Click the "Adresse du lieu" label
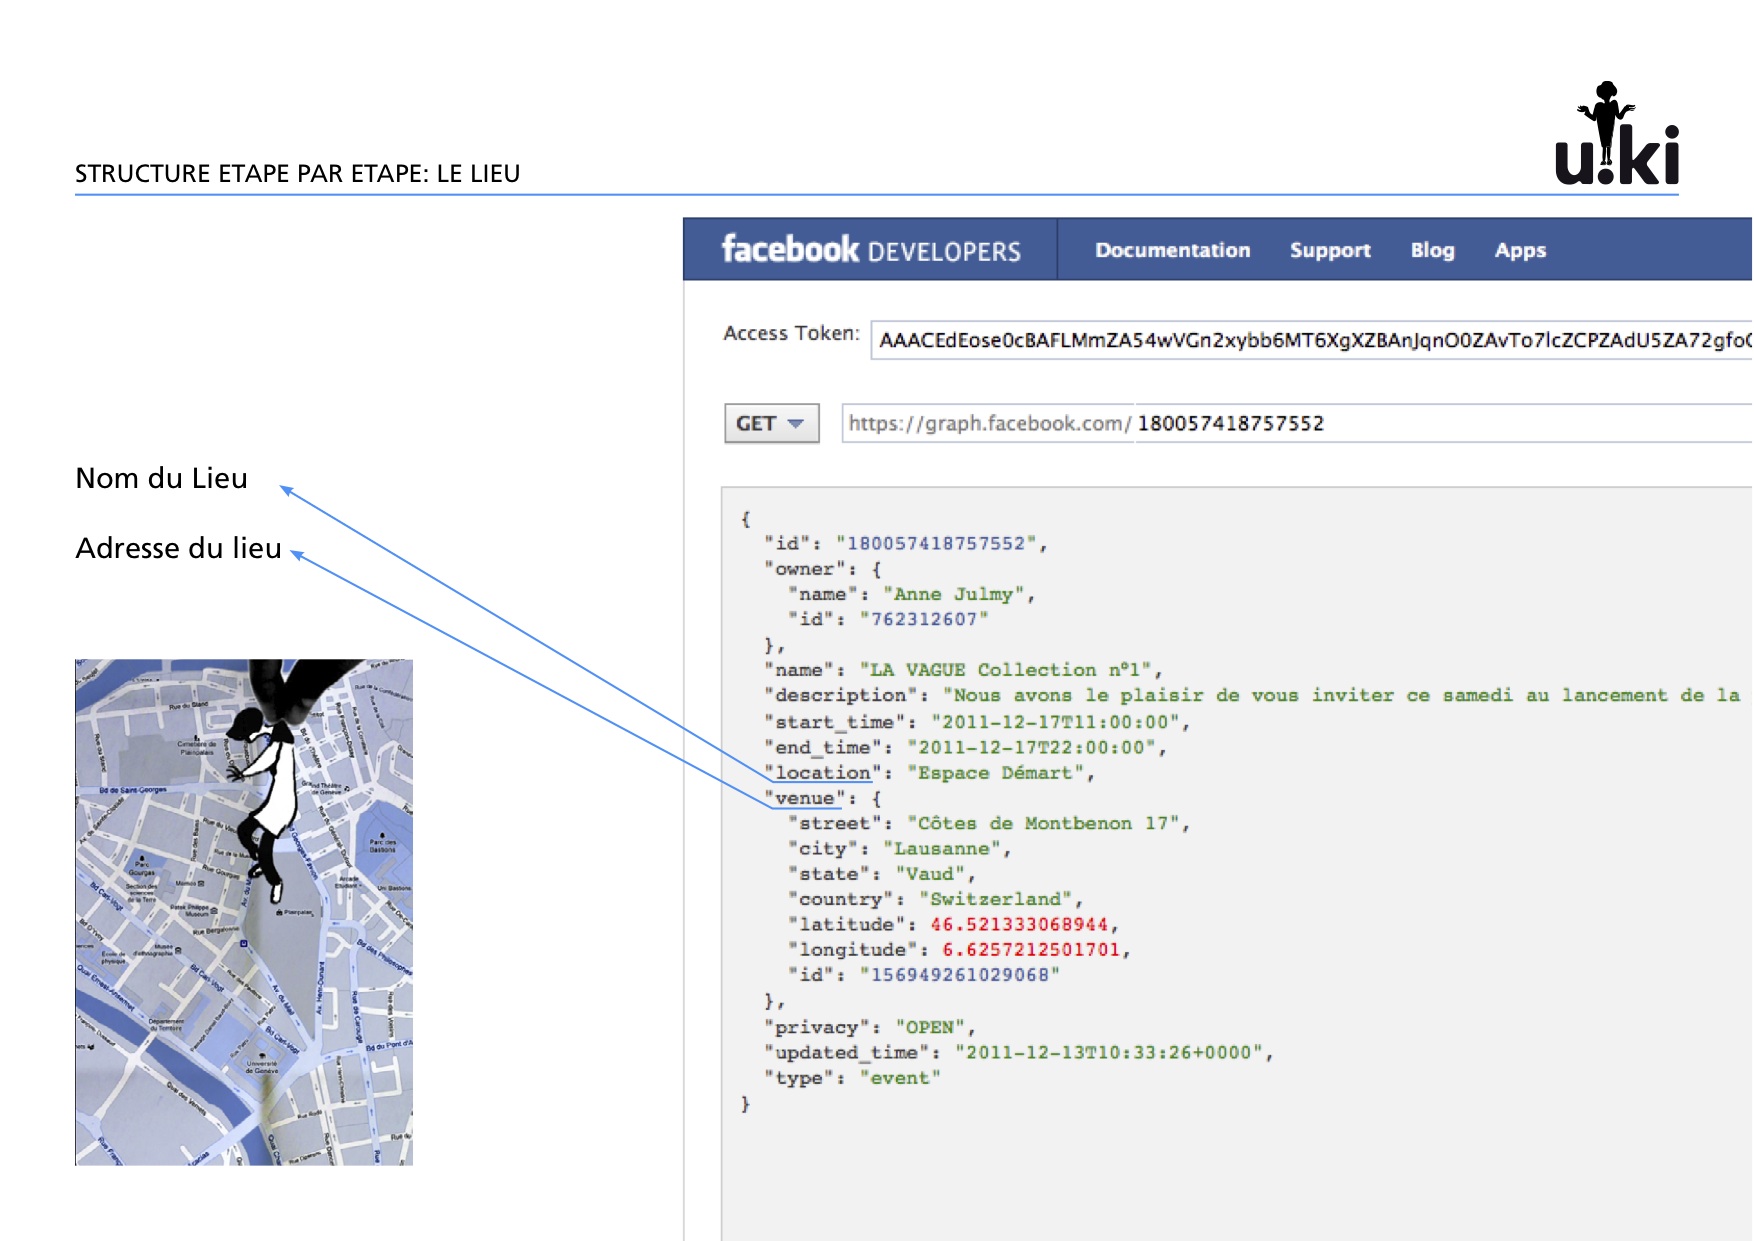The height and width of the screenshot is (1241, 1754). click(x=178, y=548)
